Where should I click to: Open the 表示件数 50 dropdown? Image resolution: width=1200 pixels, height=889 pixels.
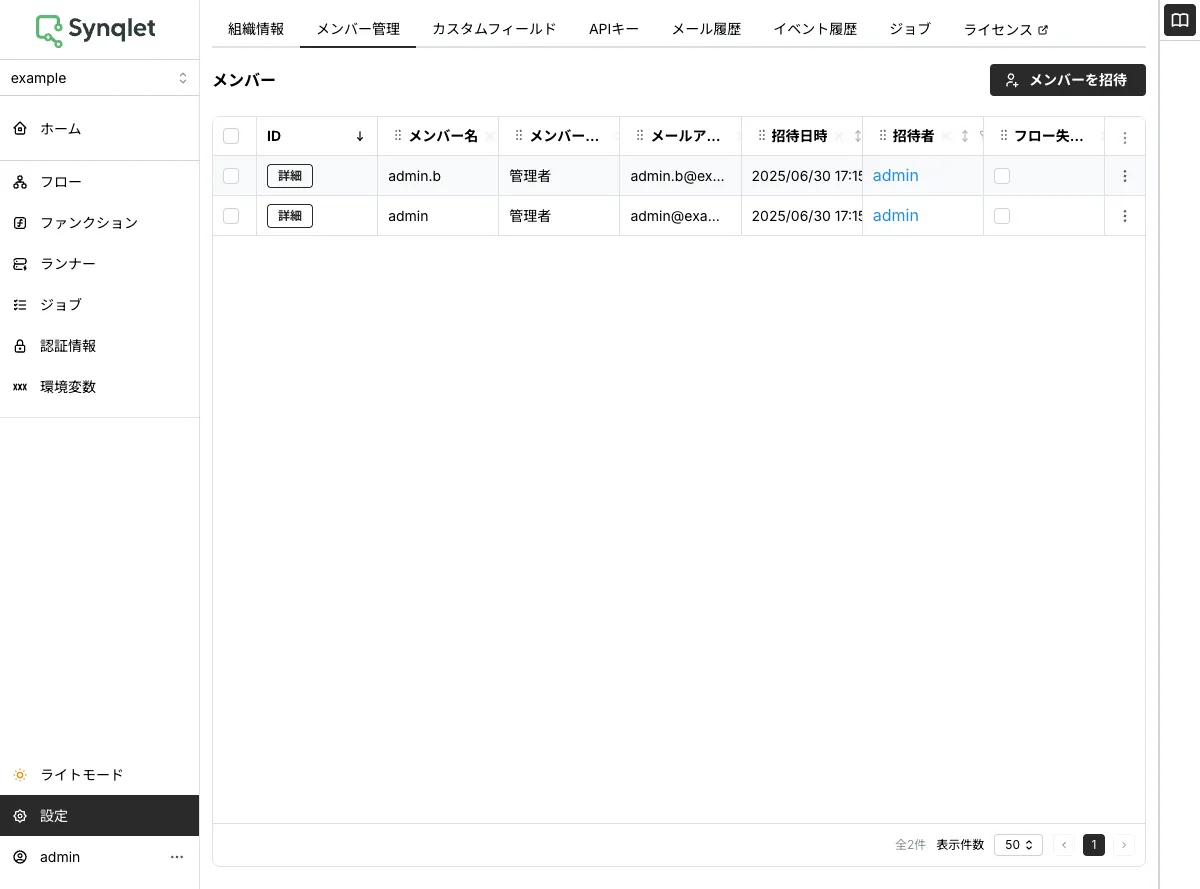click(1018, 845)
